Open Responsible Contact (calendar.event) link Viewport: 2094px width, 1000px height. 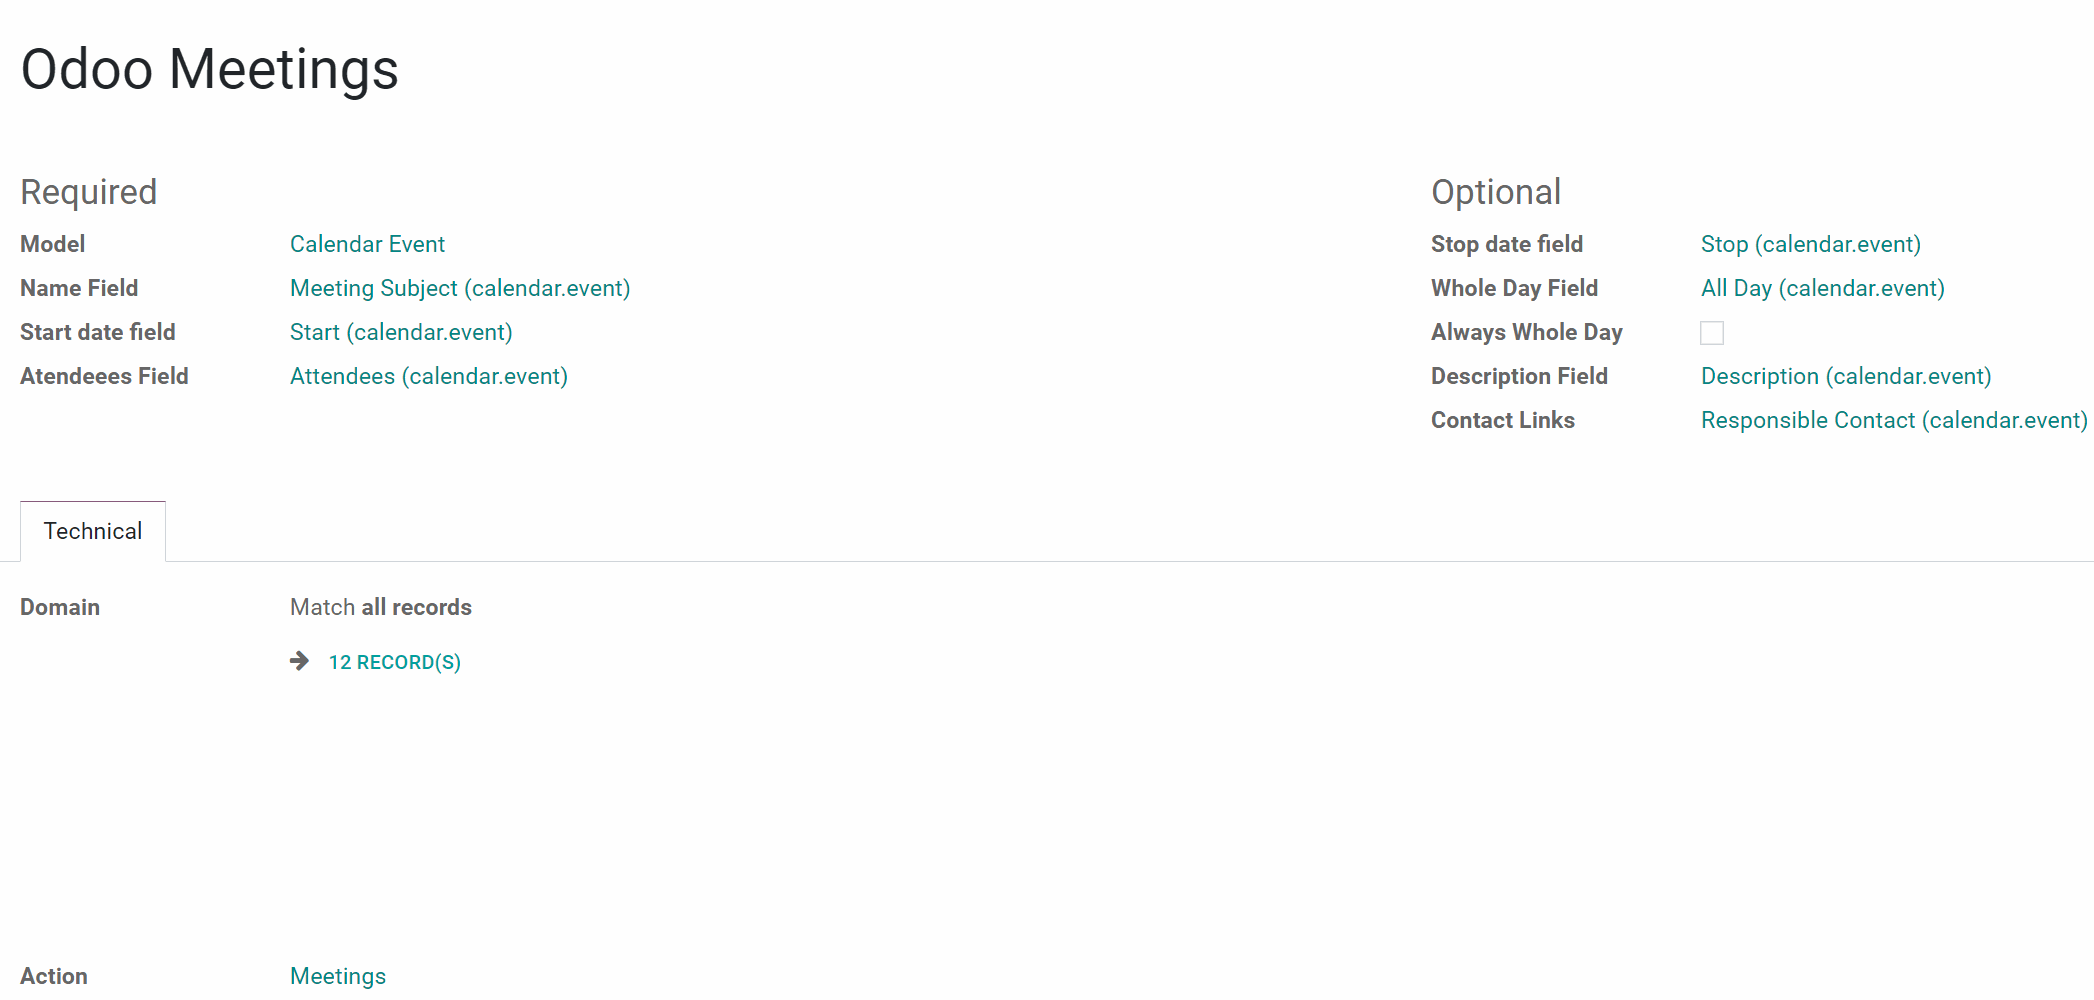pos(1894,420)
